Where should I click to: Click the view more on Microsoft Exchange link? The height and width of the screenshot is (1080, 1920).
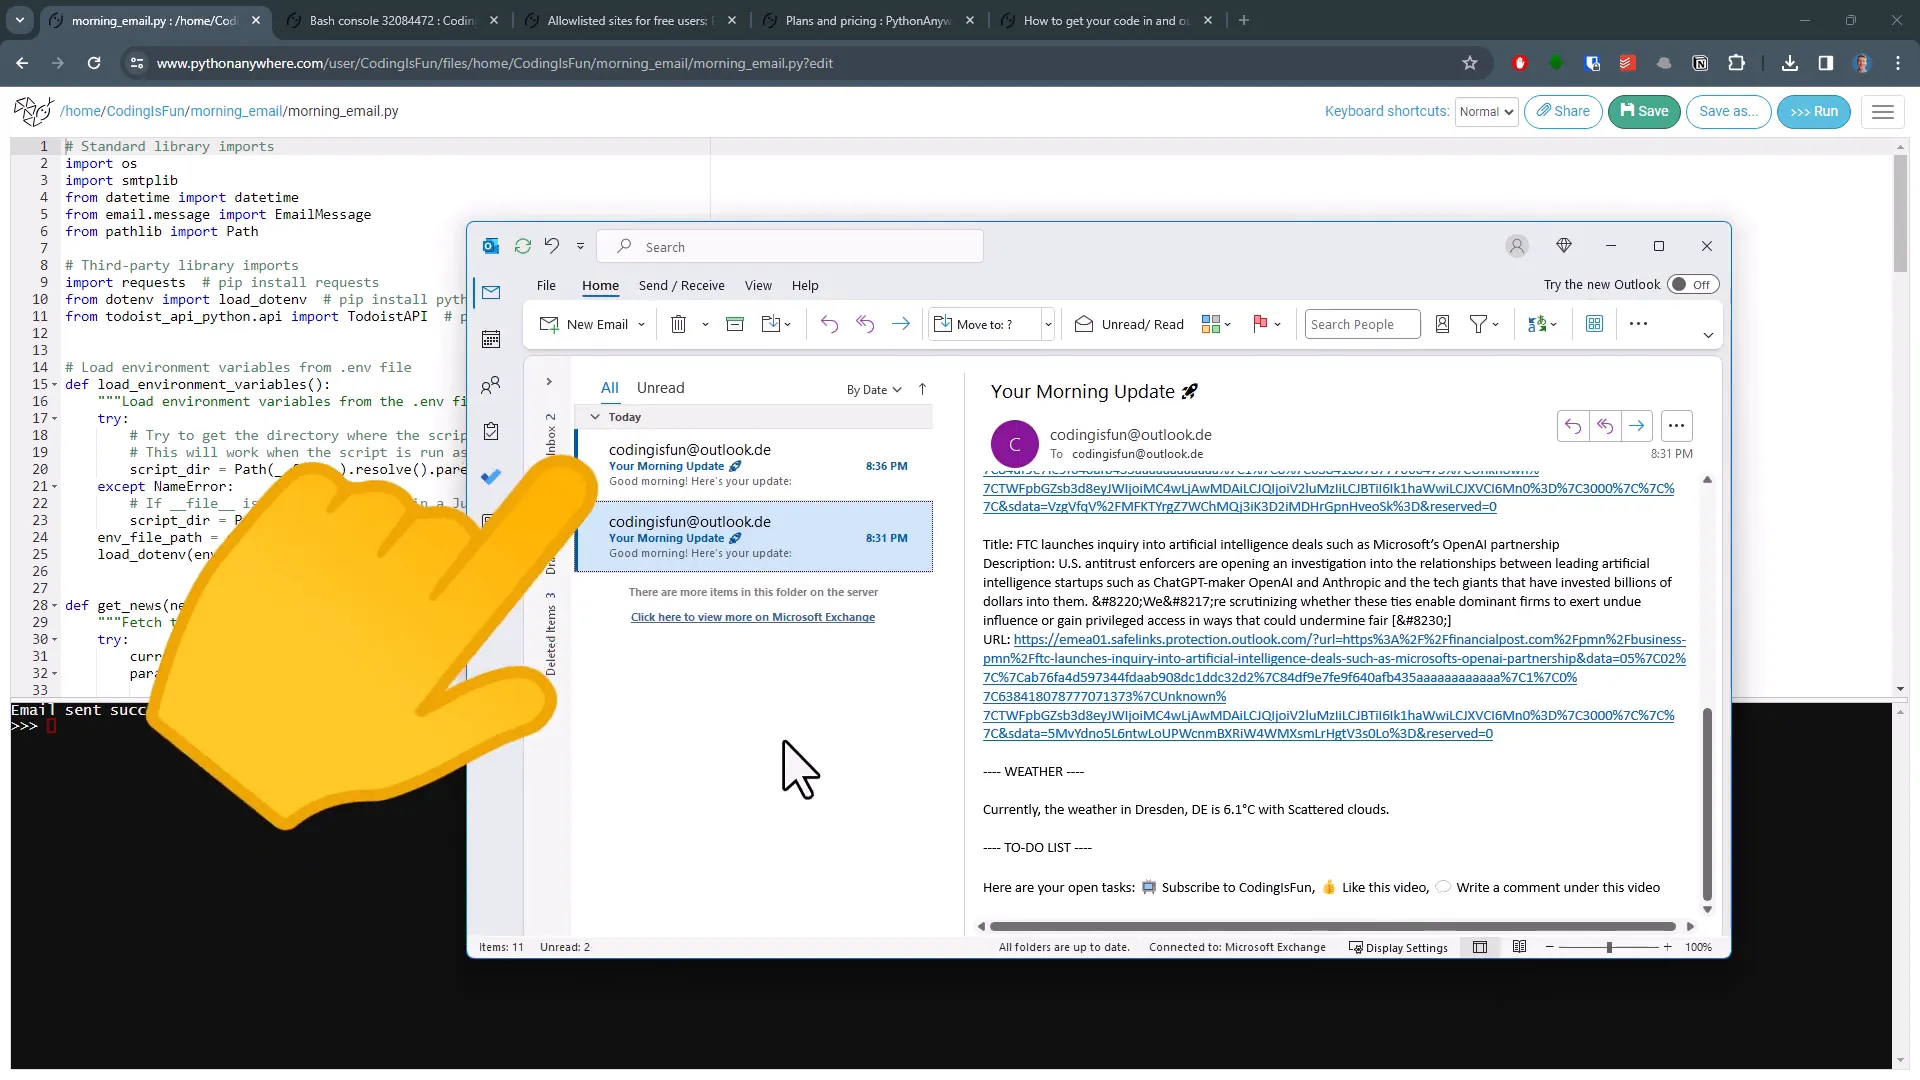point(753,618)
